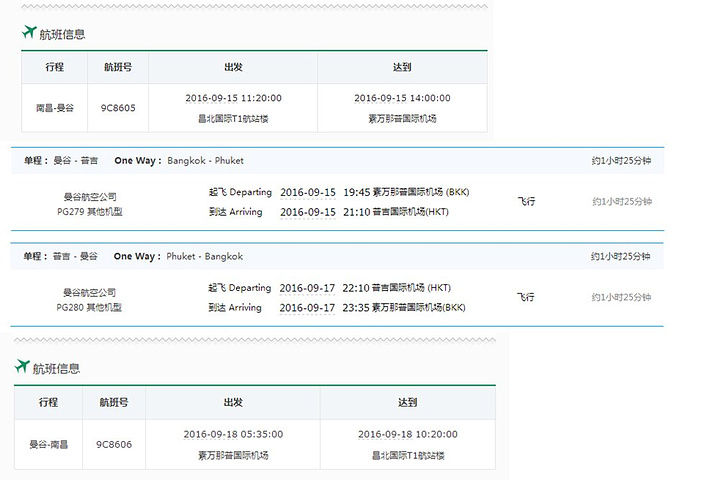Click the arrival time 2016-09-15 14:00:00
This screenshot has height=480, width=720.
point(402,98)
